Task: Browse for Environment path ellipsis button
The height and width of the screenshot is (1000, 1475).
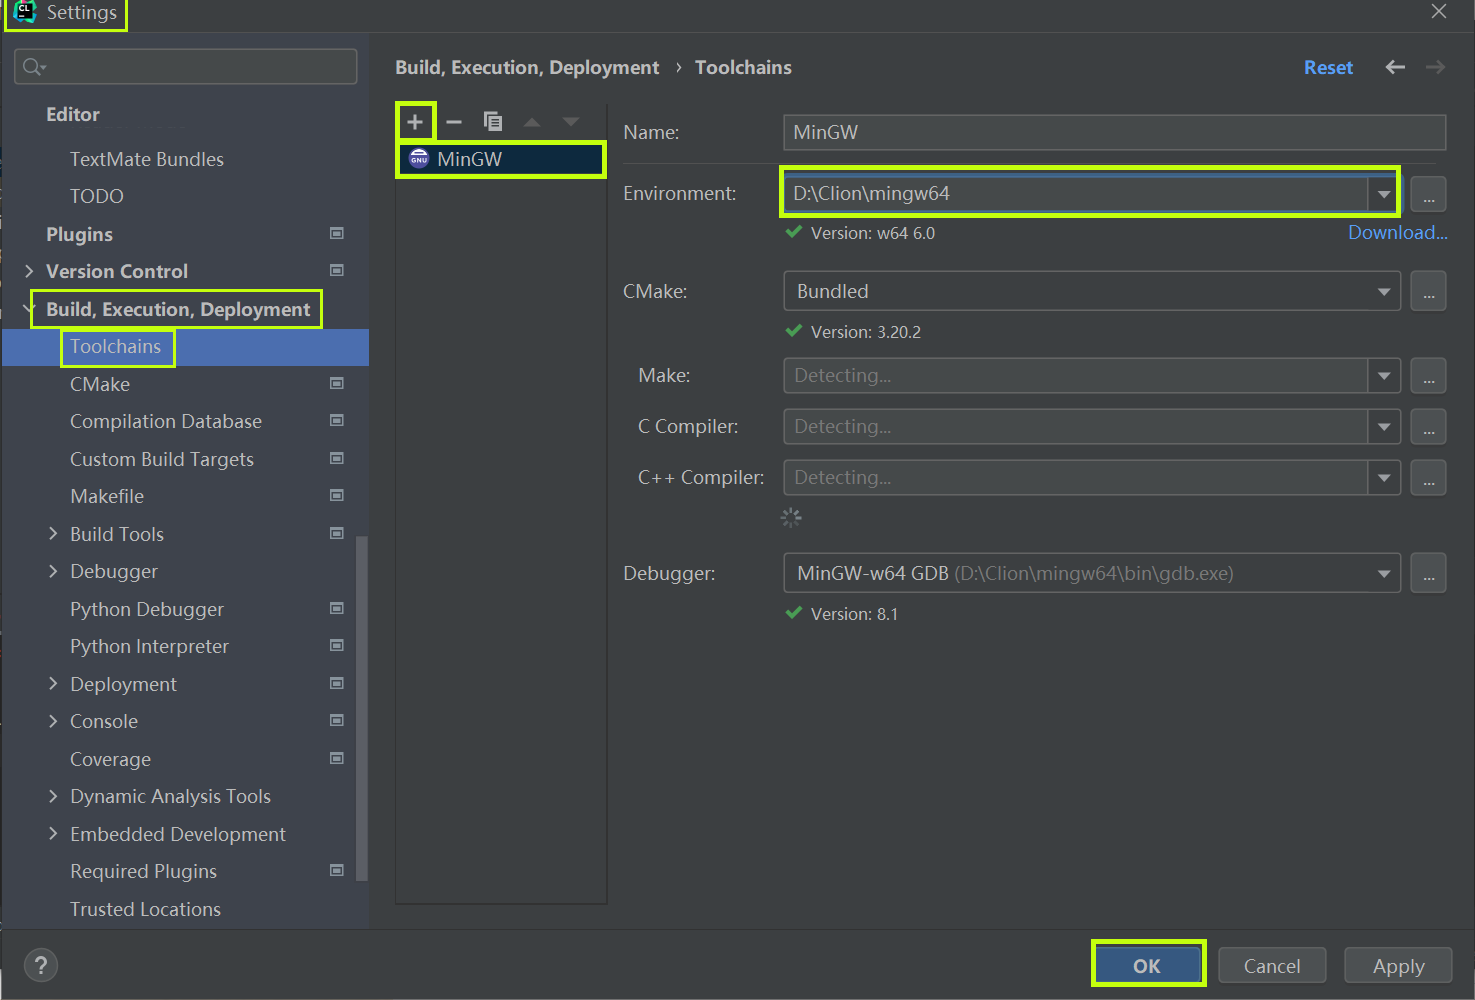Action: click(x=1428, y=194)
